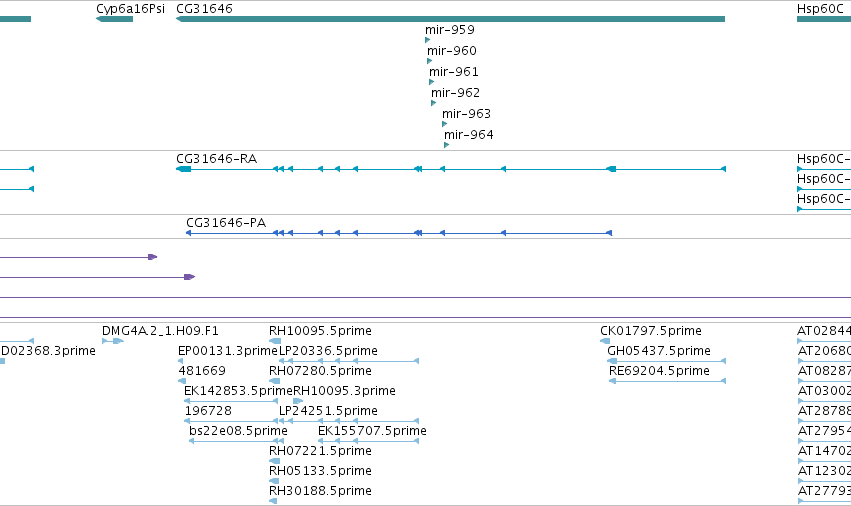The height and width of the screenshot is (506, 851).
Task: Click the CK01797.5prime EST label
Action: coord(651,331)
